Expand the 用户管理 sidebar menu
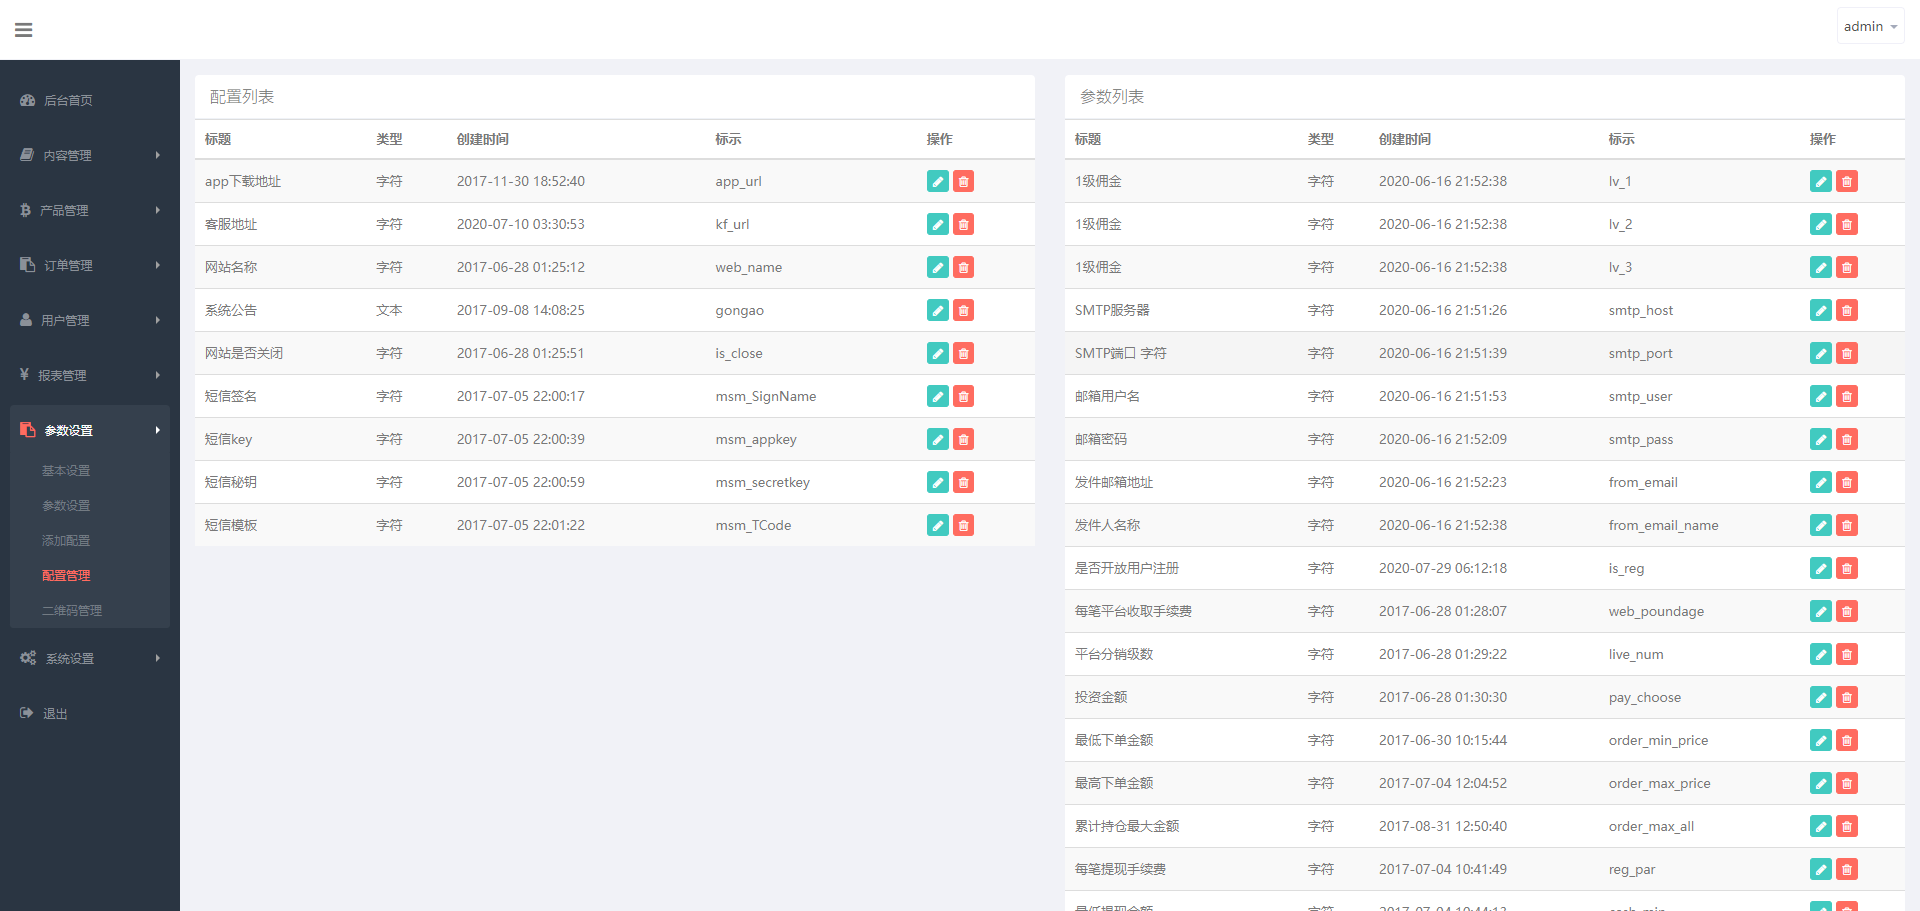 [x=90, y=320]
